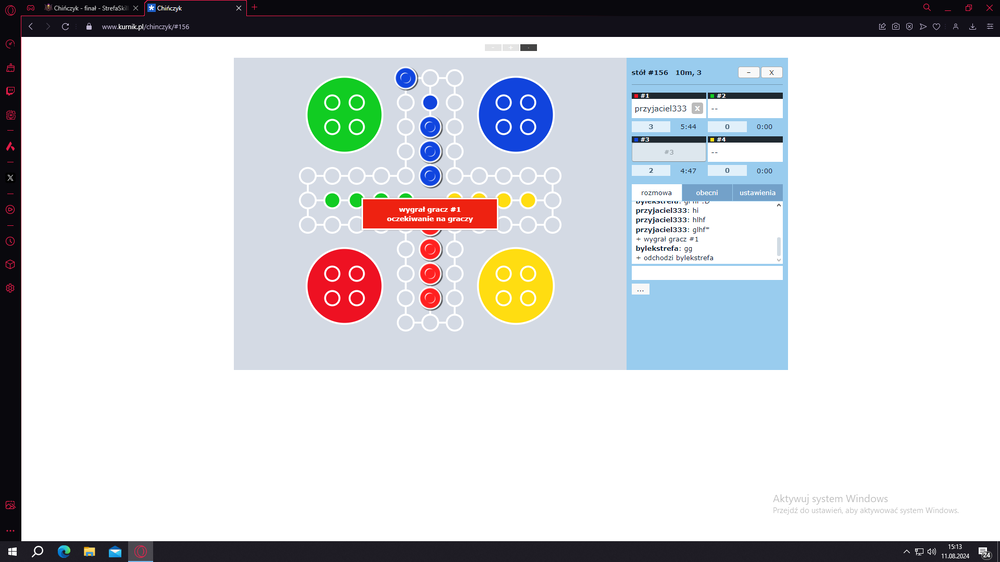
Task: Take a snapshot with camera icon
Action: [x=895, y=27]
